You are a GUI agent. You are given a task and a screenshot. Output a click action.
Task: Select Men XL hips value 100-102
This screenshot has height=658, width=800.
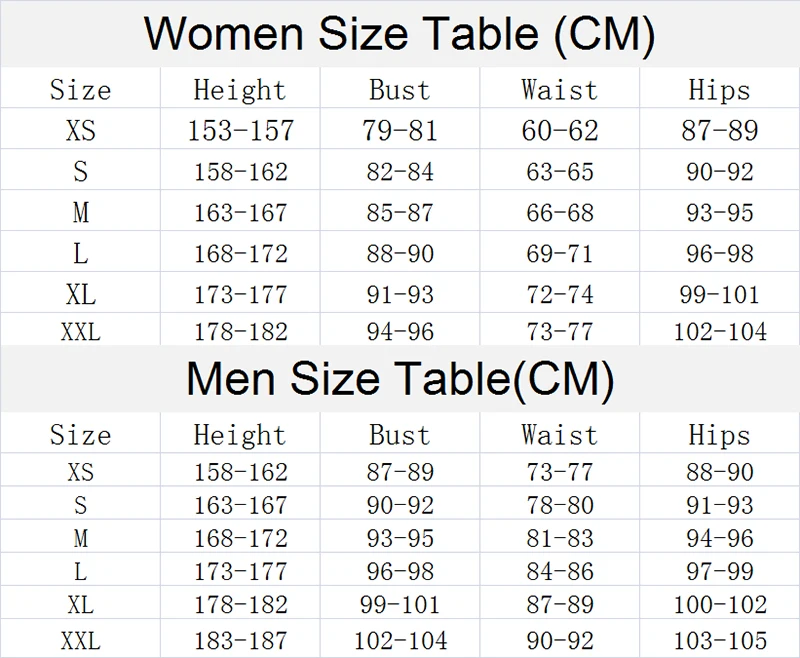720,604
